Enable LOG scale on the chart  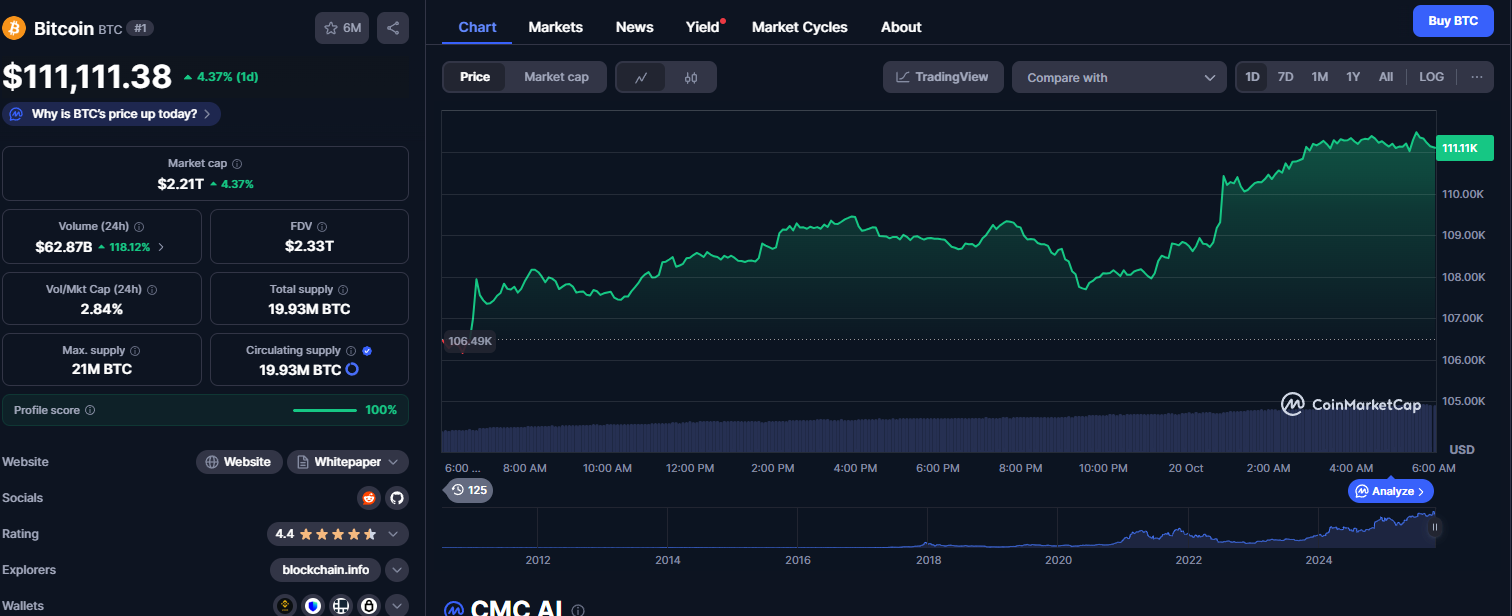click(1431, 77)
